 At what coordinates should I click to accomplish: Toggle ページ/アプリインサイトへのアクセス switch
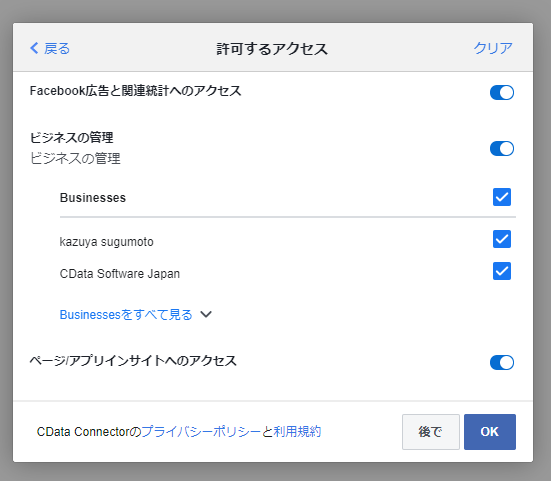tap(502, 363)
